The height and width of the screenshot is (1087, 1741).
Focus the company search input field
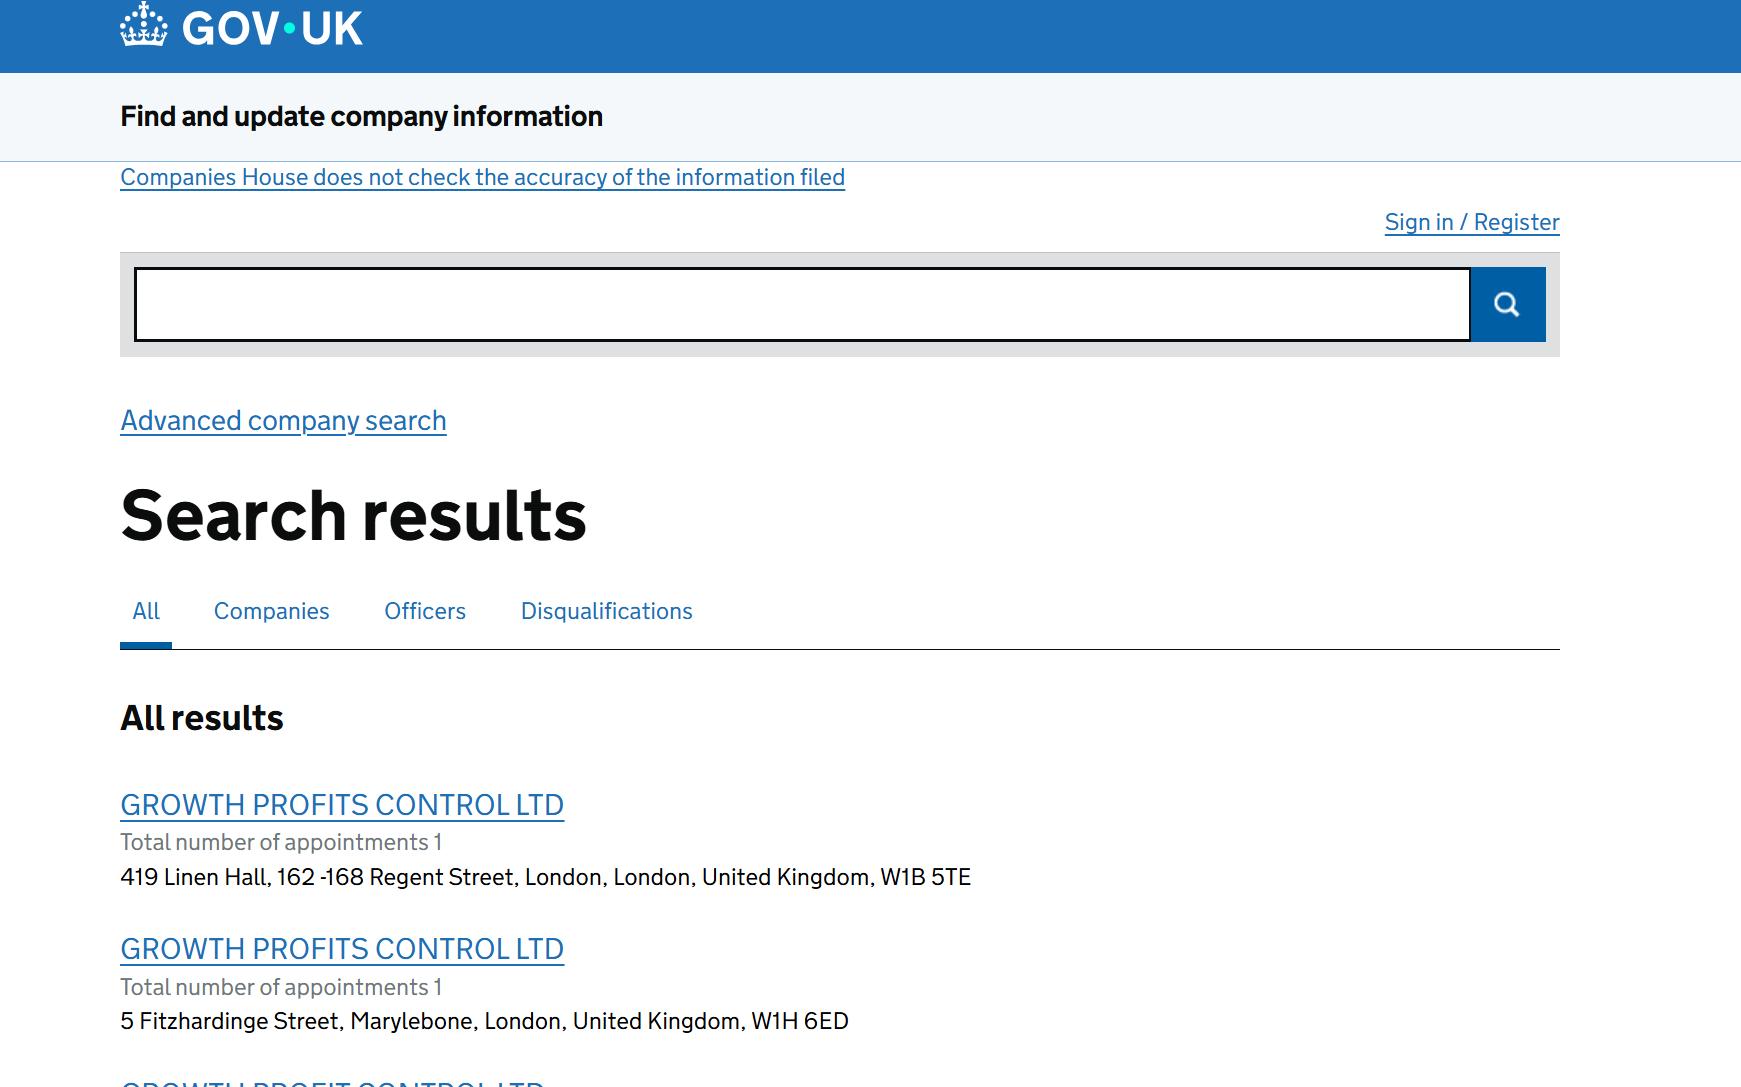(x=802, y=304)
